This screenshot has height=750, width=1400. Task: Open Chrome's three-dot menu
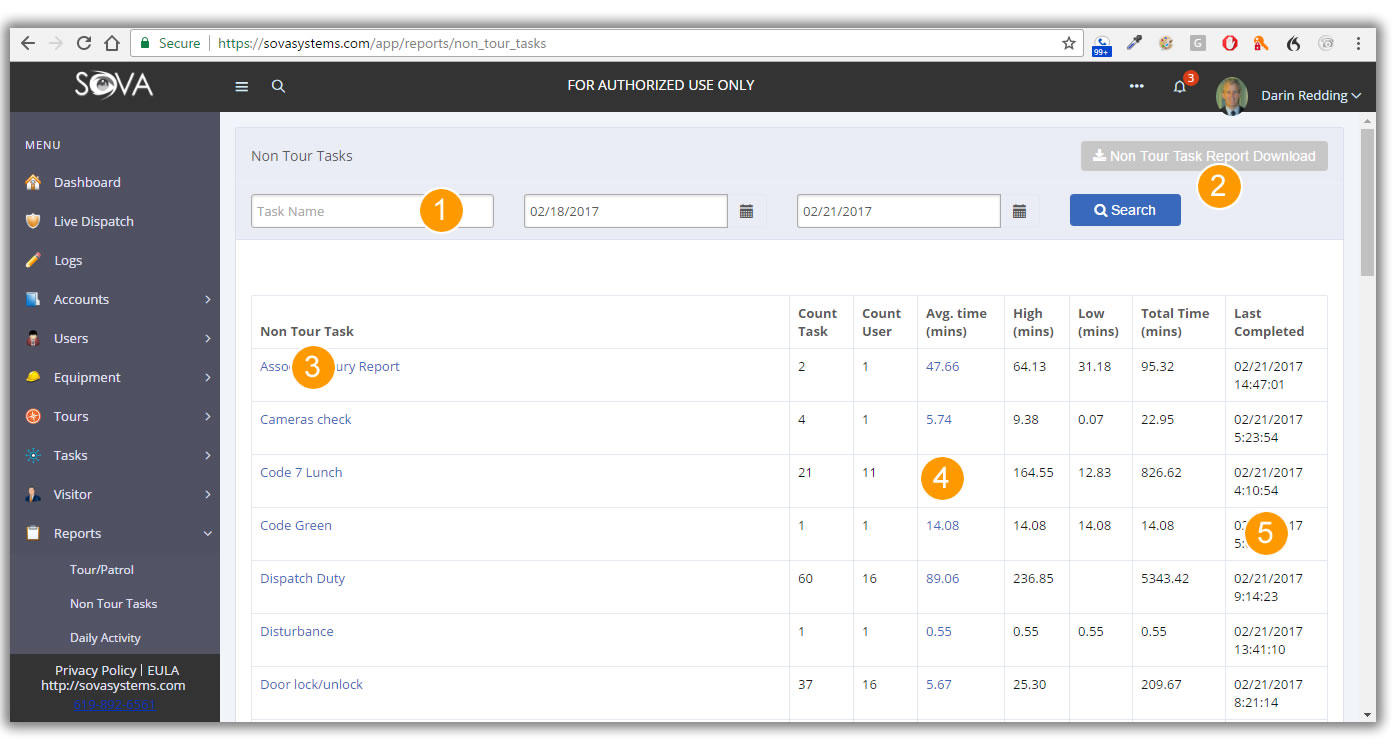pyautogui.click(x=1358, y=43)
